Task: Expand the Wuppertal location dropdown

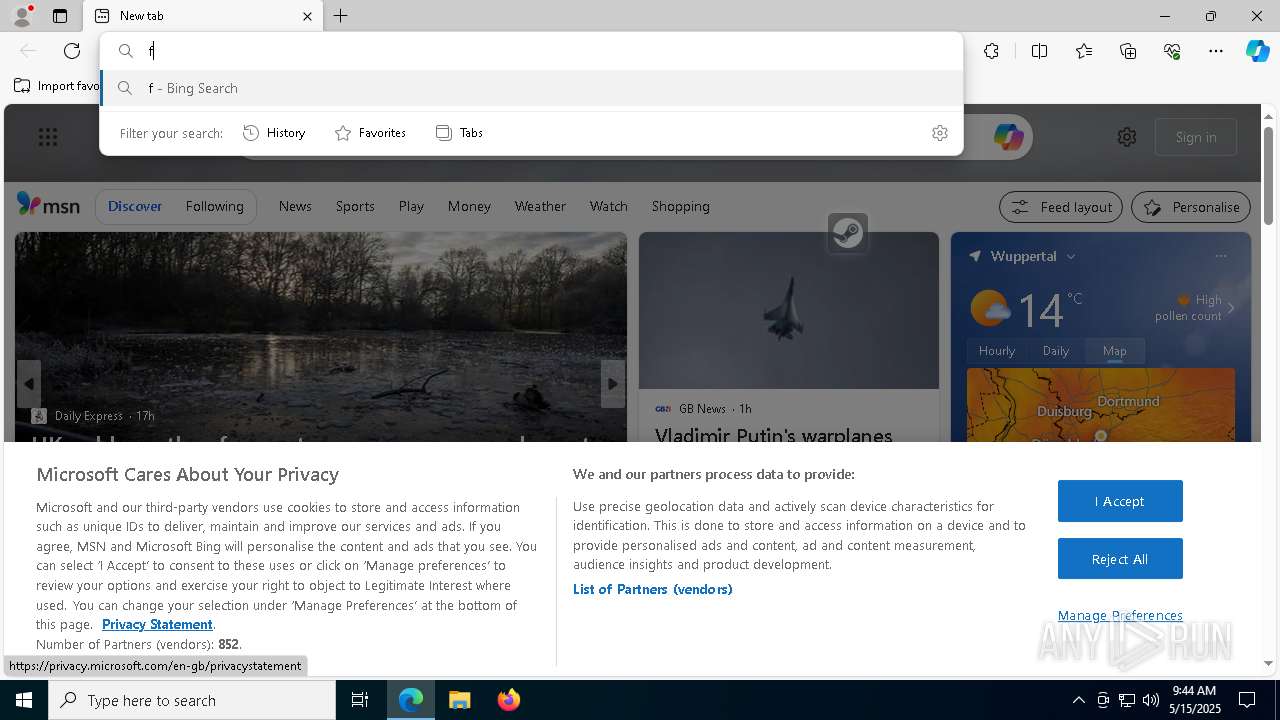Action: tap(1071, 257)
